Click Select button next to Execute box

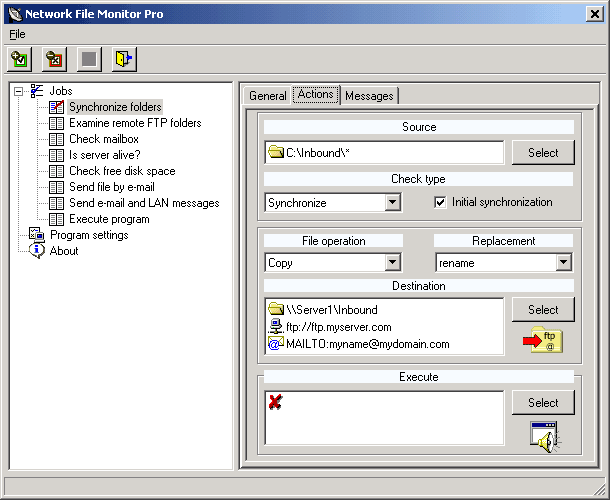tap(543, 403)
